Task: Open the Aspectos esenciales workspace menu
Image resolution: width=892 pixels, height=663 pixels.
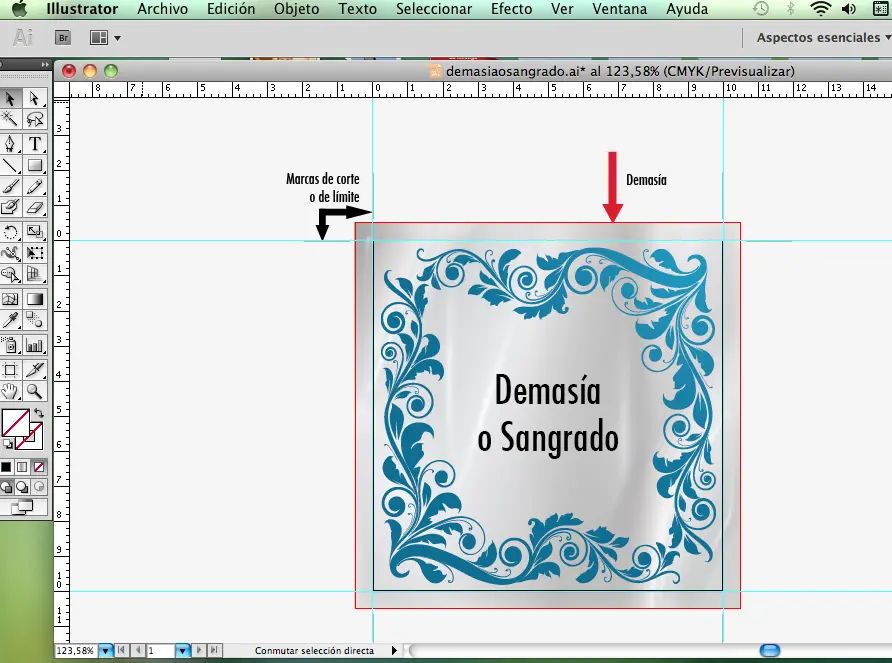Action: coord(818,37)
